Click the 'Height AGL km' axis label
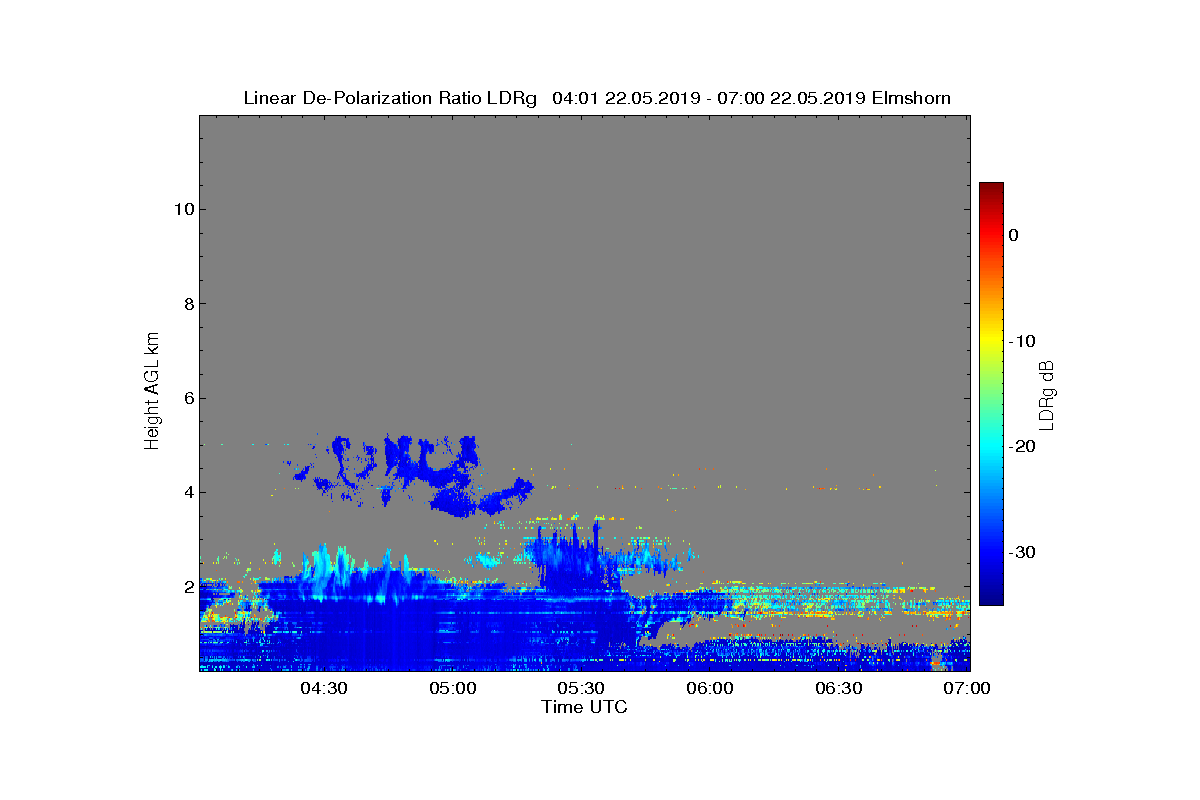Viewport: 1200px width, 800px height. [152, 392]
